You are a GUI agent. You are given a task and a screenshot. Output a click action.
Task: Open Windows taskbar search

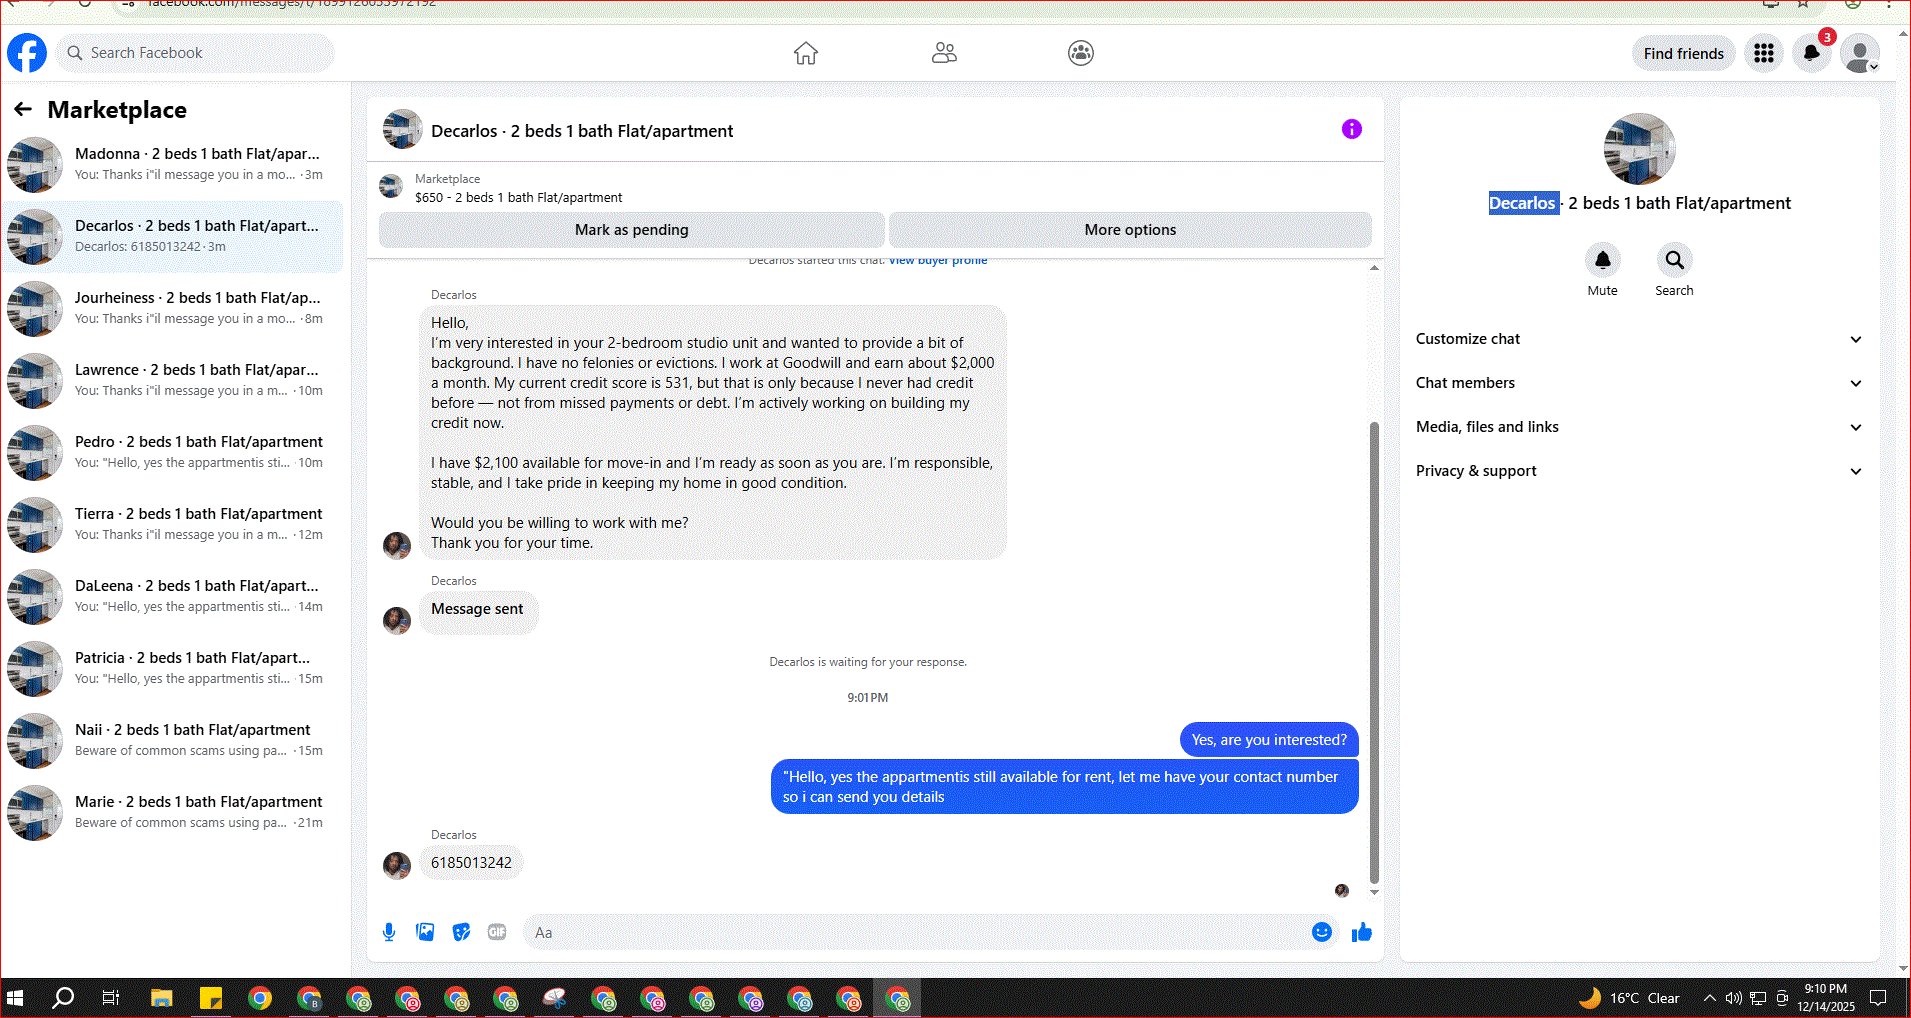(x=63, y=998)
